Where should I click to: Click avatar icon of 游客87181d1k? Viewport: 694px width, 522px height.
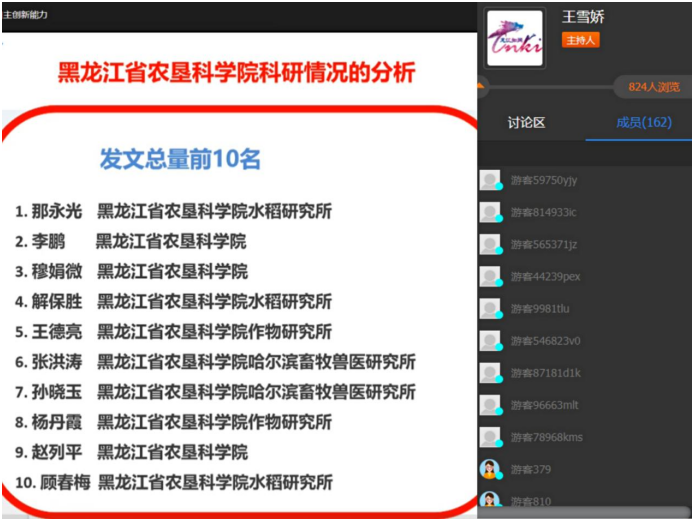click(x=490, y=373)
